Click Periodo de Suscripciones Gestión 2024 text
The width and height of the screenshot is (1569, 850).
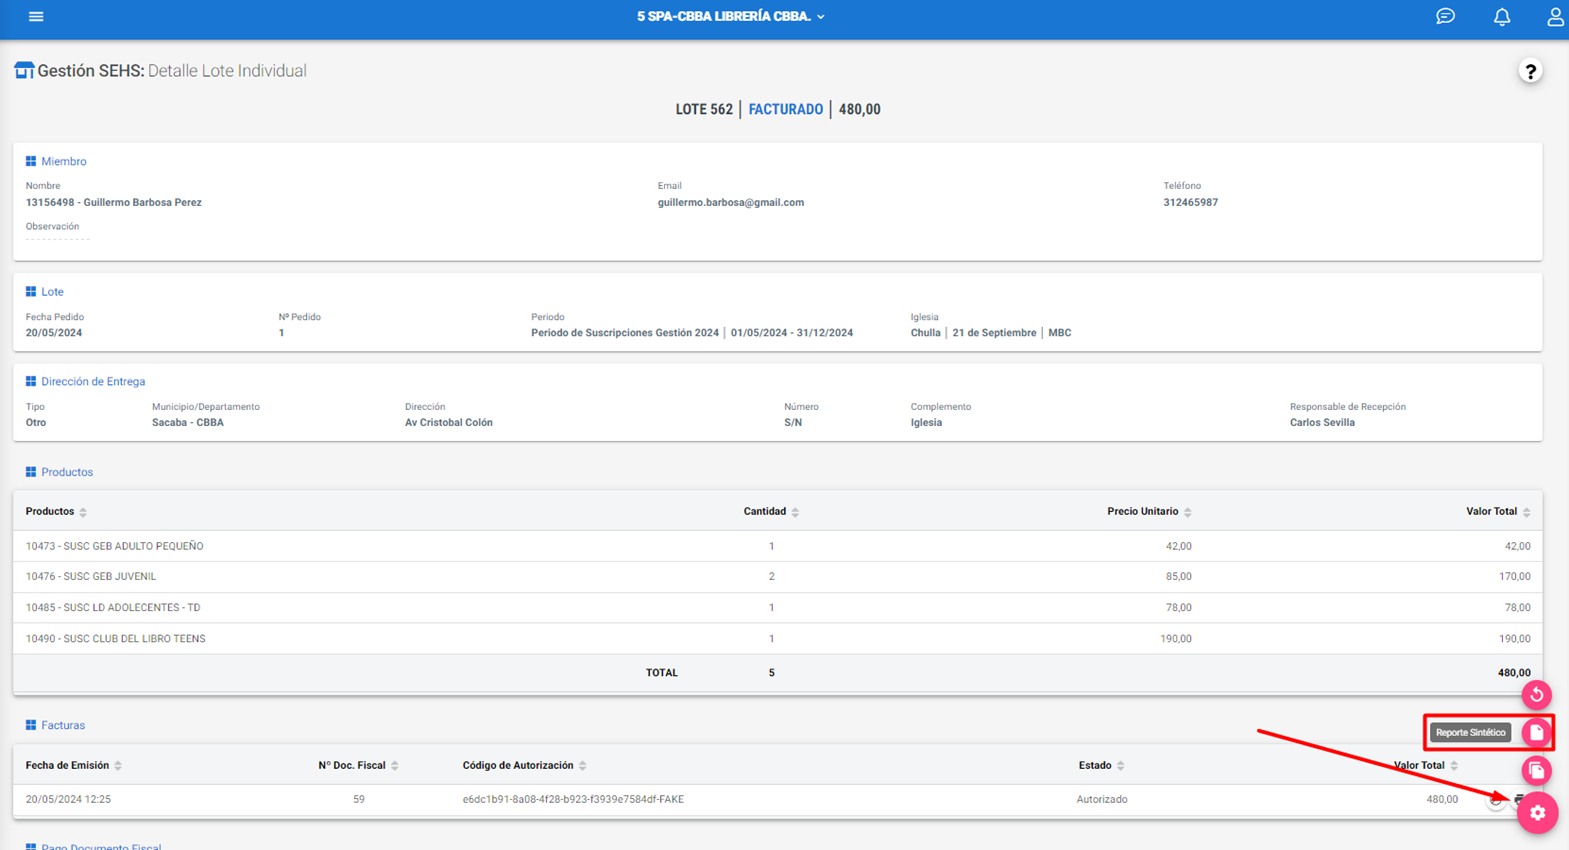(x=625, y=333)
